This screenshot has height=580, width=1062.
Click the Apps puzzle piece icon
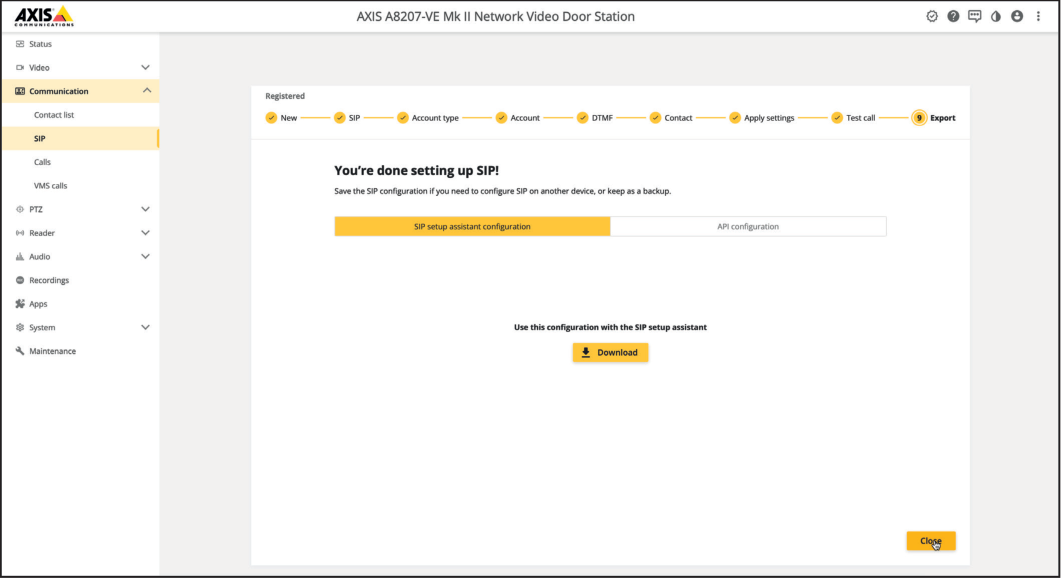[x=20, y=304]
